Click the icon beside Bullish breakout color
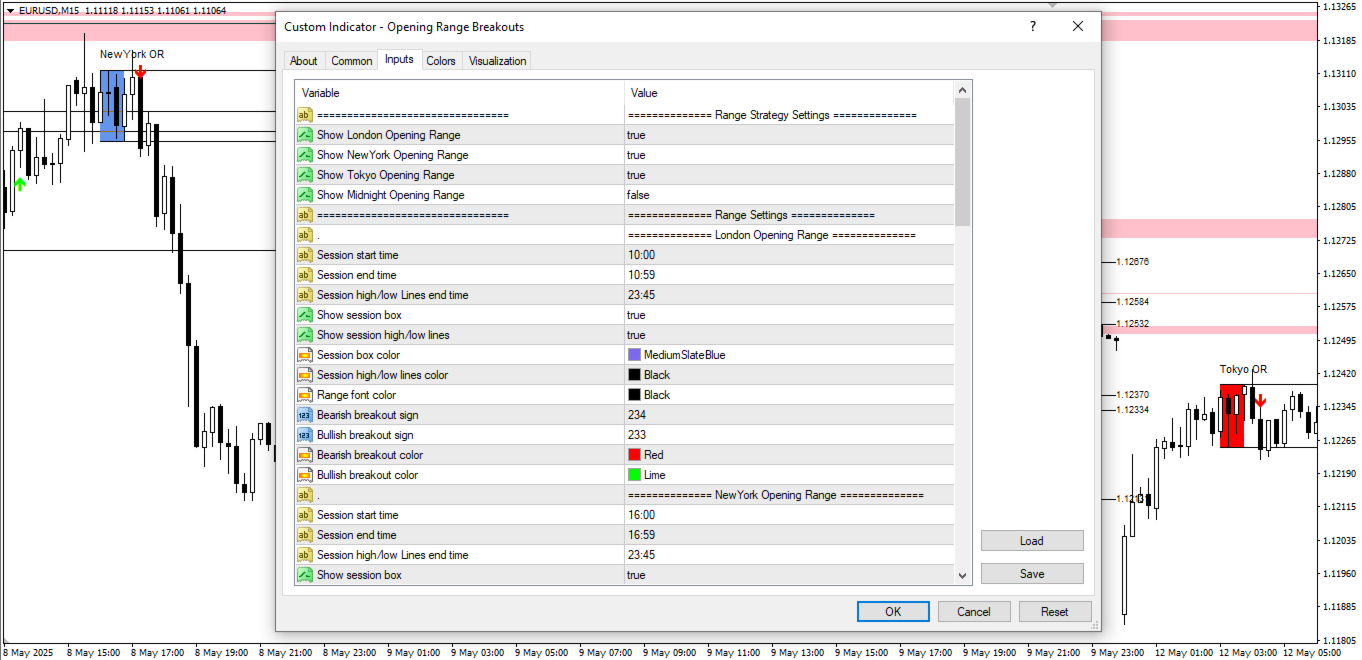This screenshot has width=1362, height=660. [305, 475]
